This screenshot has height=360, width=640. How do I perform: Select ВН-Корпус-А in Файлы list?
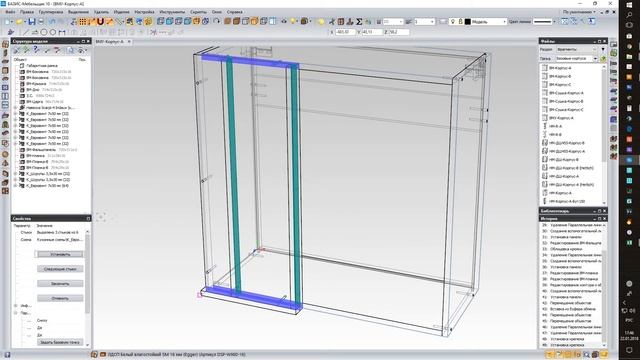pos(560,68)
